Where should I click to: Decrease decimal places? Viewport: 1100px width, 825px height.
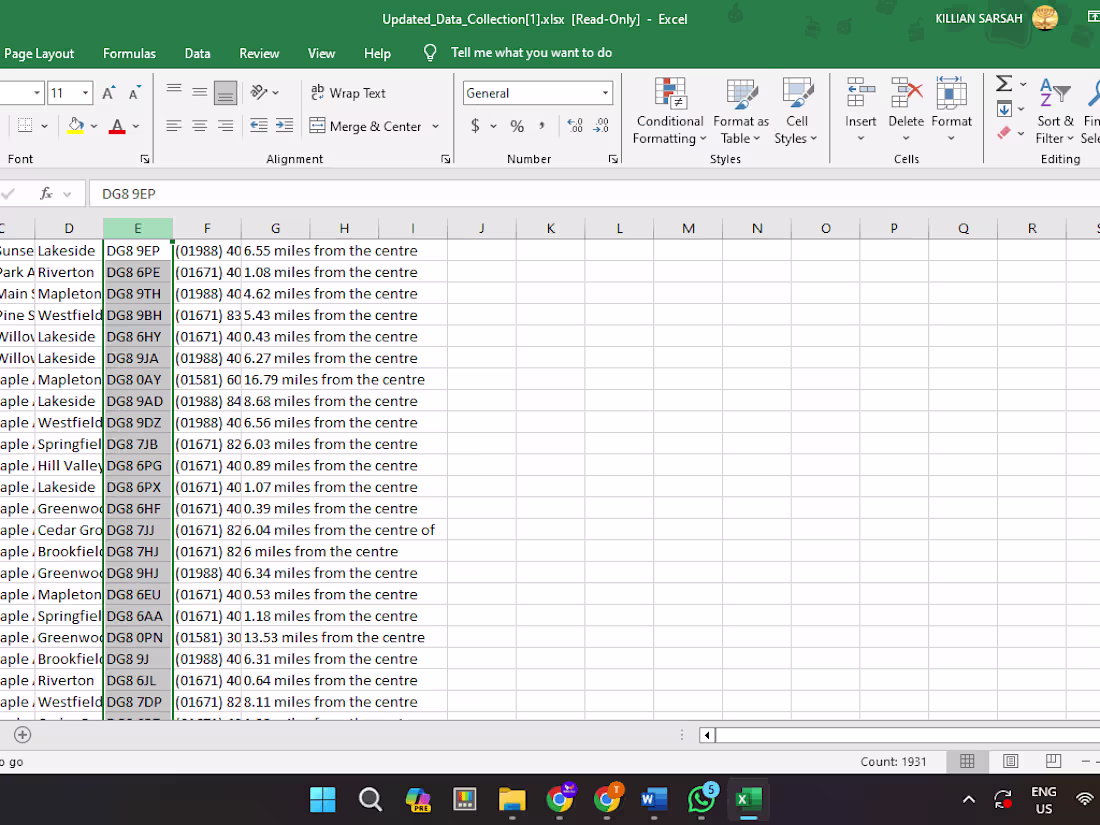(x=601, y=126)
